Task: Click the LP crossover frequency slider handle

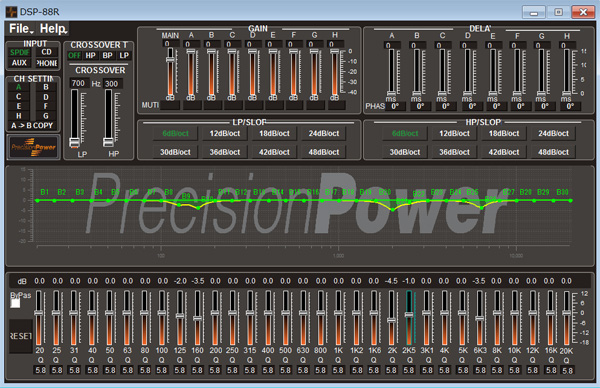Action: point(74,142)
